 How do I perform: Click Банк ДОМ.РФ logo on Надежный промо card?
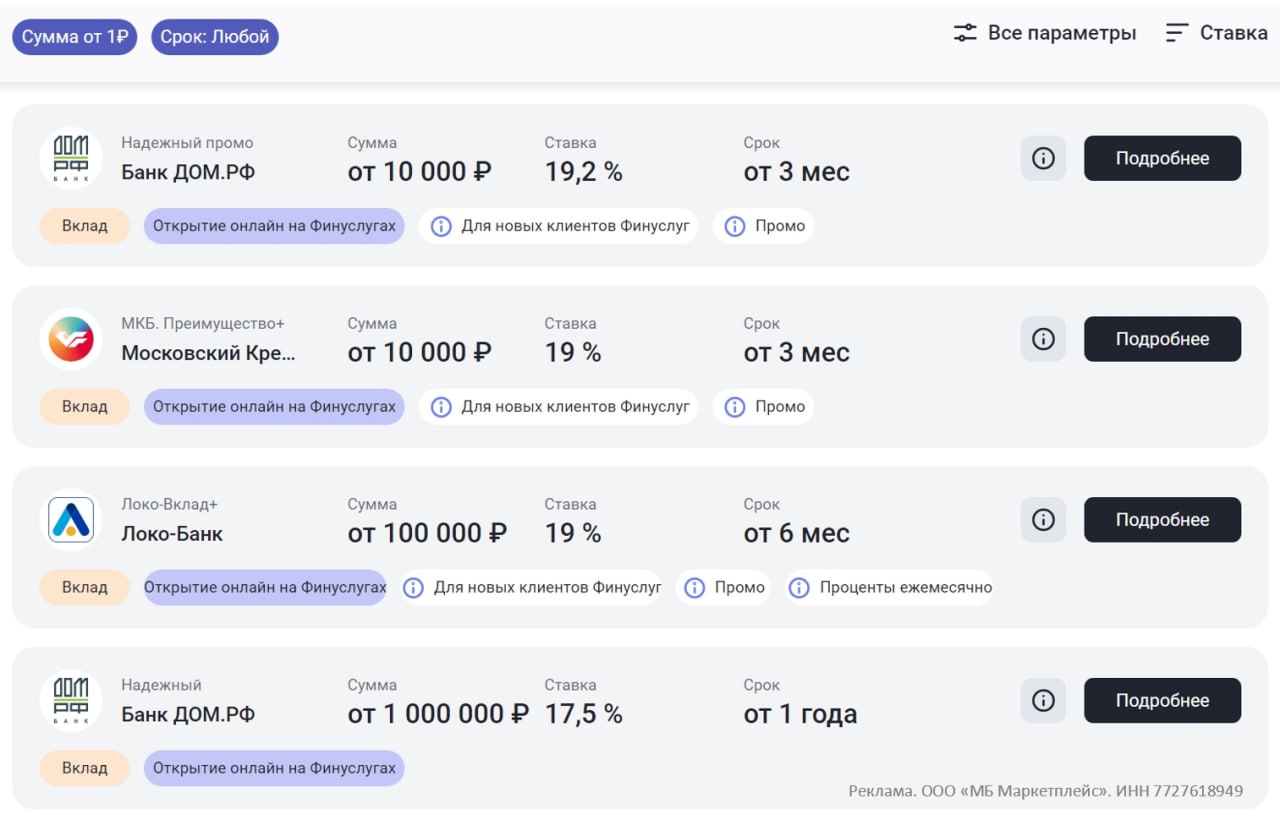[x=71, y=158]
